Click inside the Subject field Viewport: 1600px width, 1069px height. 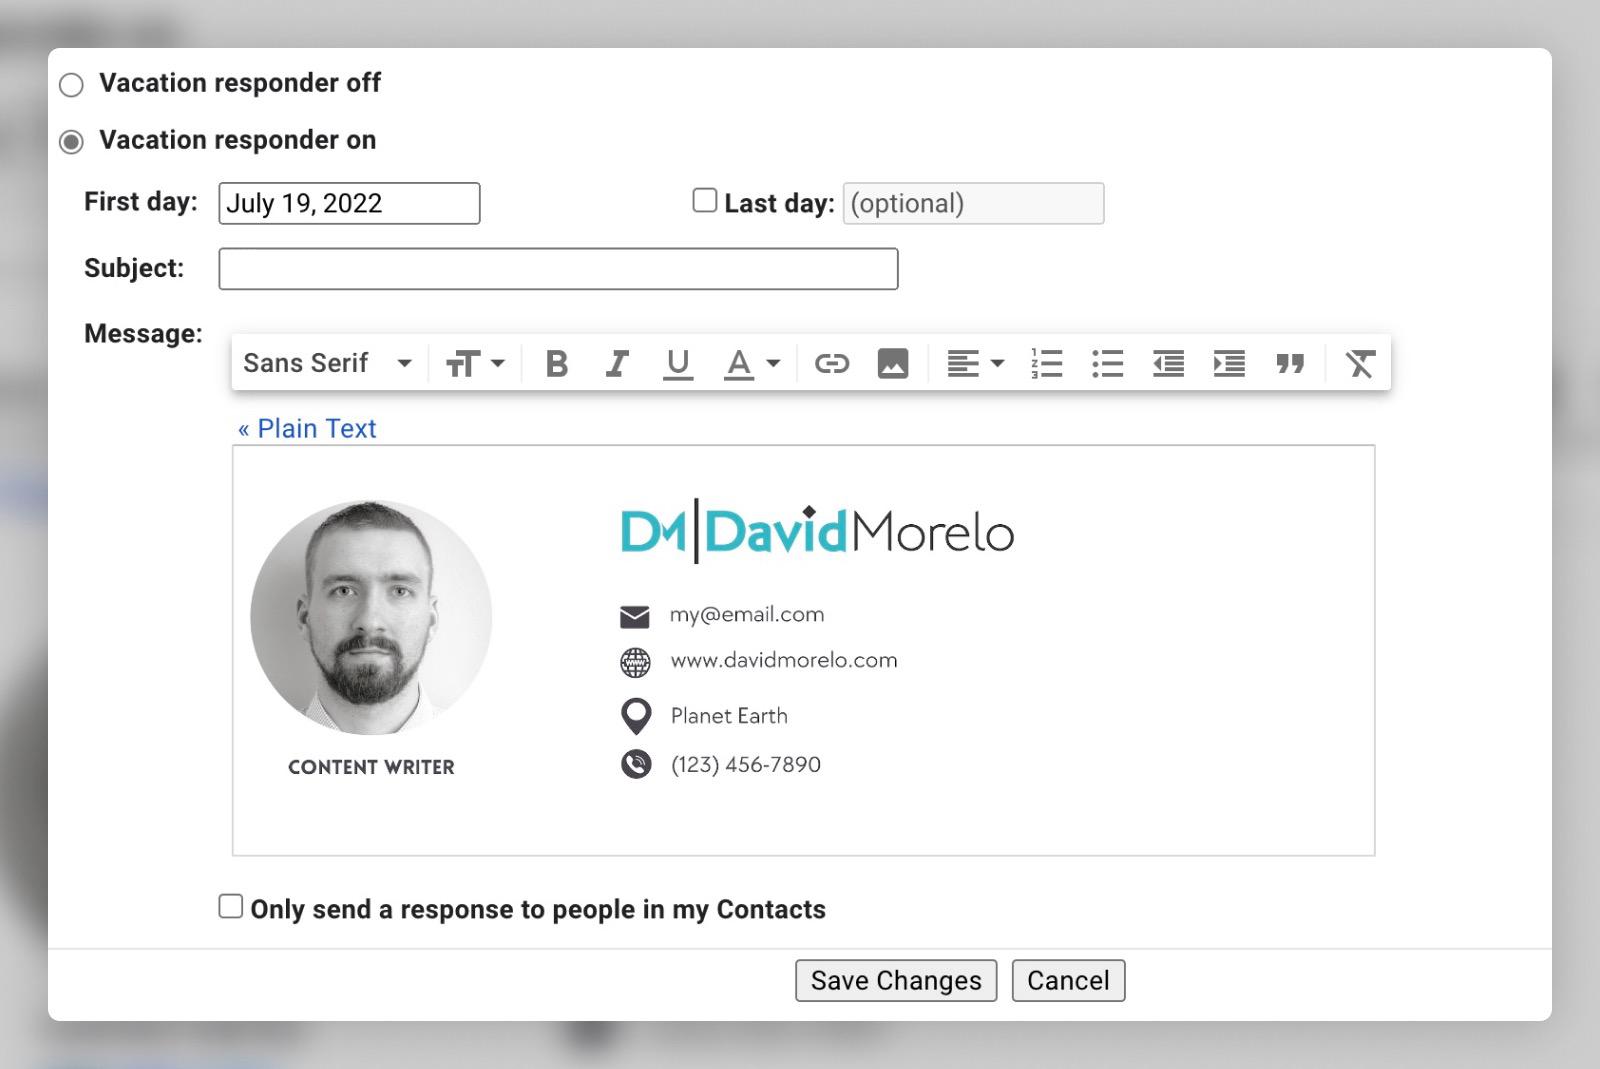(x=557, y=268)
